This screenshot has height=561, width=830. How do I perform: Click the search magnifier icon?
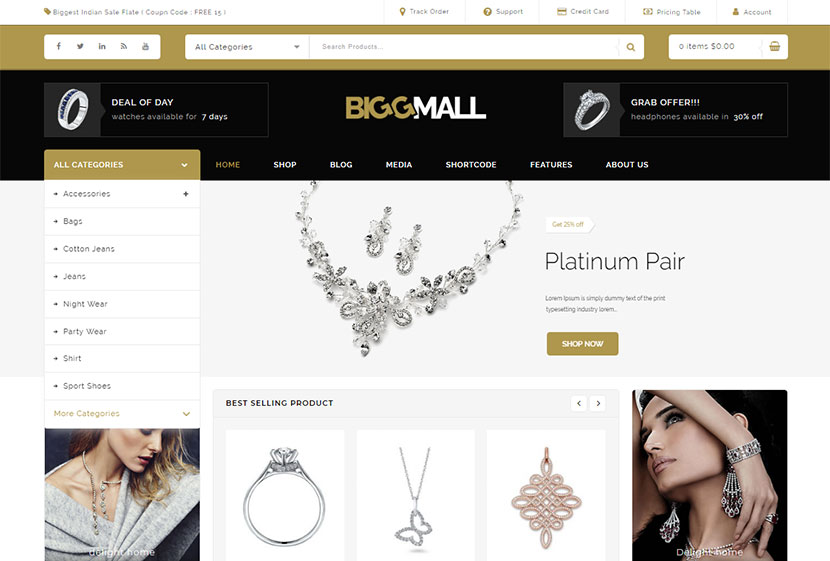tap(630, 47)
